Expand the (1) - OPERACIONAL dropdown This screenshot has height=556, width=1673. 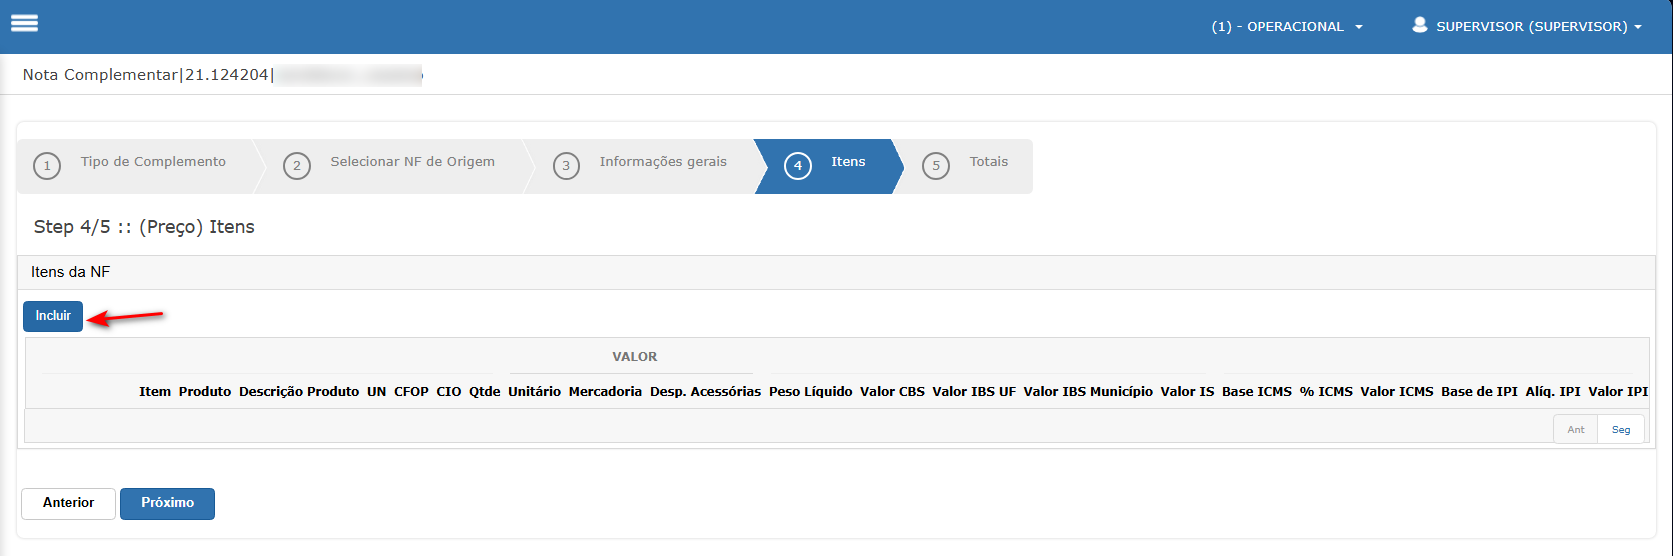pyautogui.click(x=1286, y=27)
